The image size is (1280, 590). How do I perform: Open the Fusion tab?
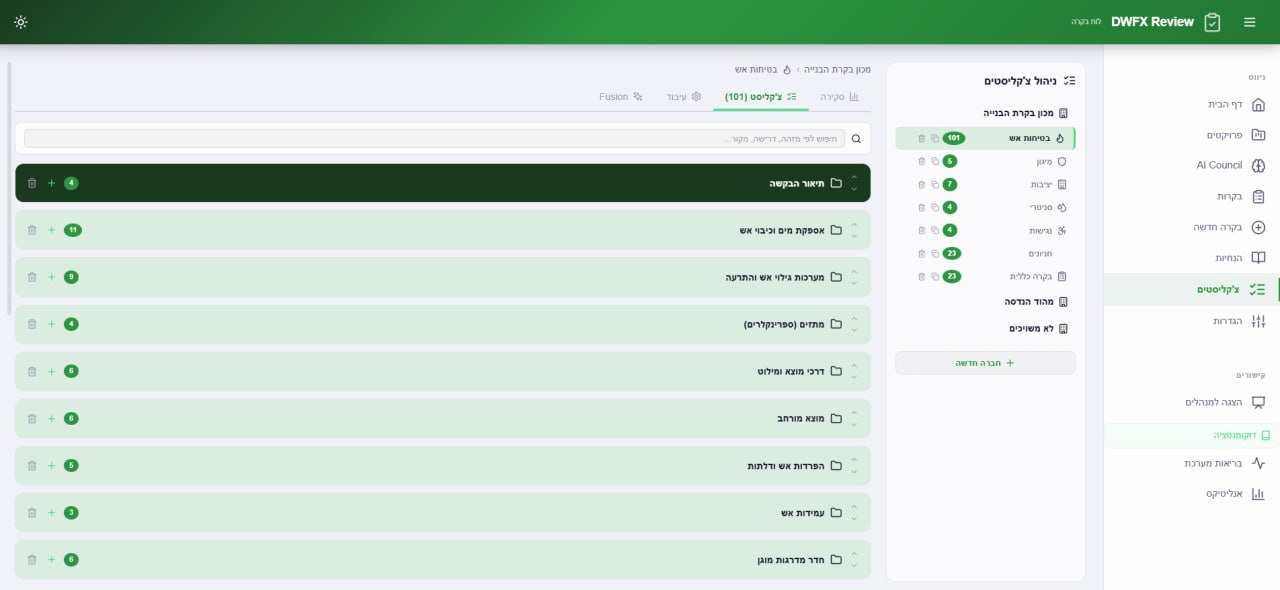620,97
